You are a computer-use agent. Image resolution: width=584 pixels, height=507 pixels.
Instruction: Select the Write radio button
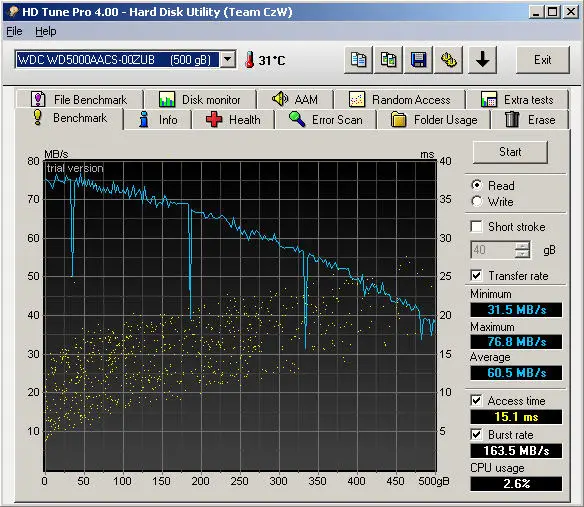pos(476,202)
